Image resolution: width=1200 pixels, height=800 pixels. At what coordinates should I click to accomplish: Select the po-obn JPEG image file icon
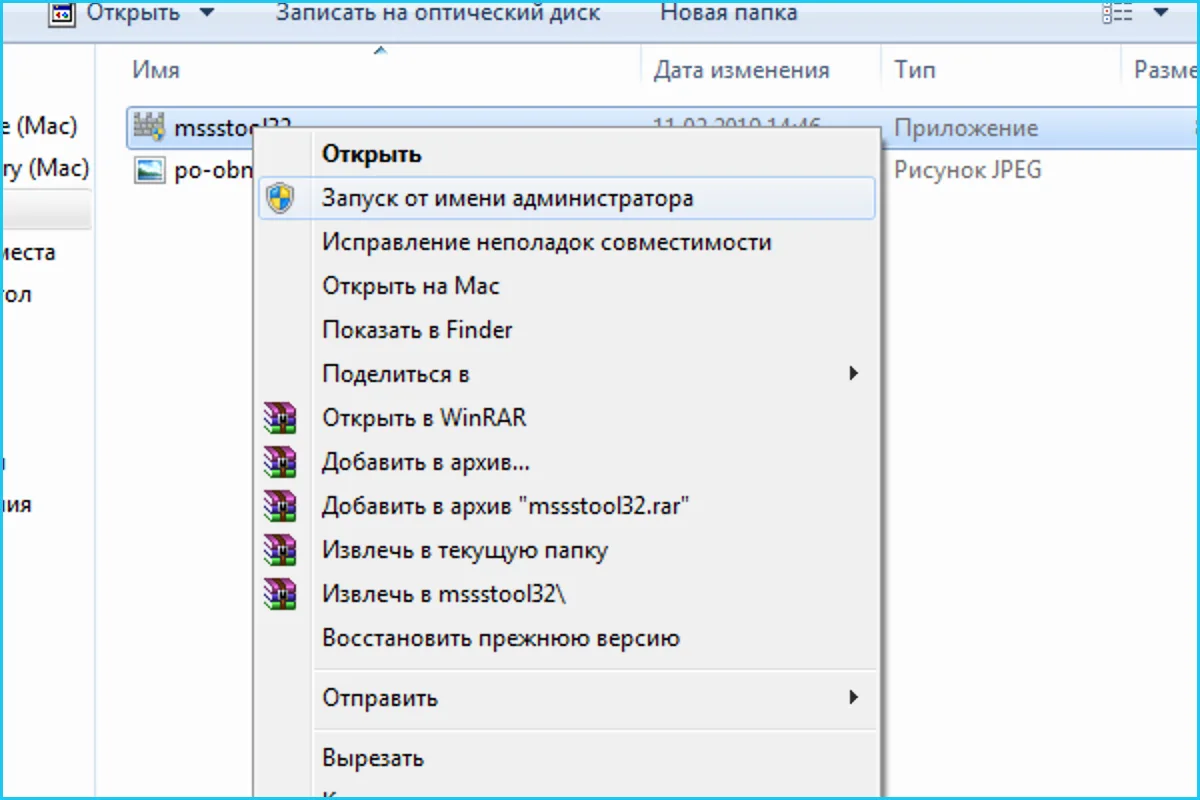click(x=149, y=170)
